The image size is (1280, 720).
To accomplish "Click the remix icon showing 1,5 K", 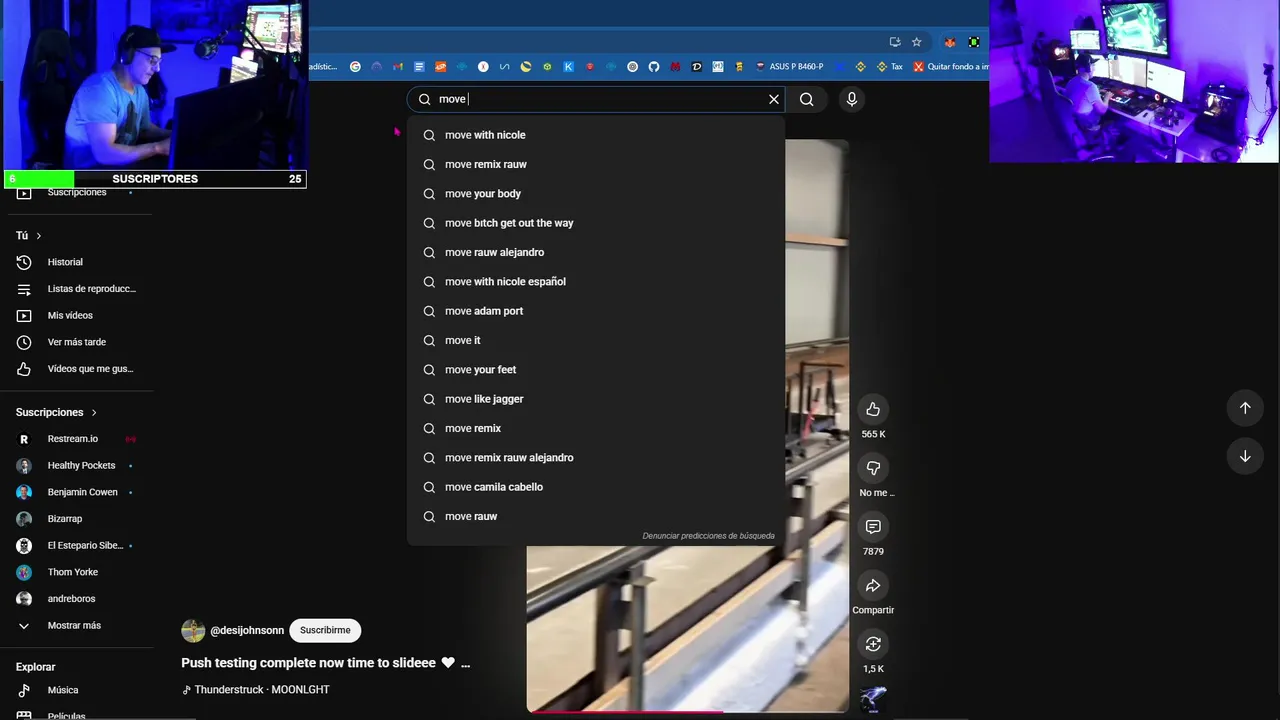I will point(873,644).
